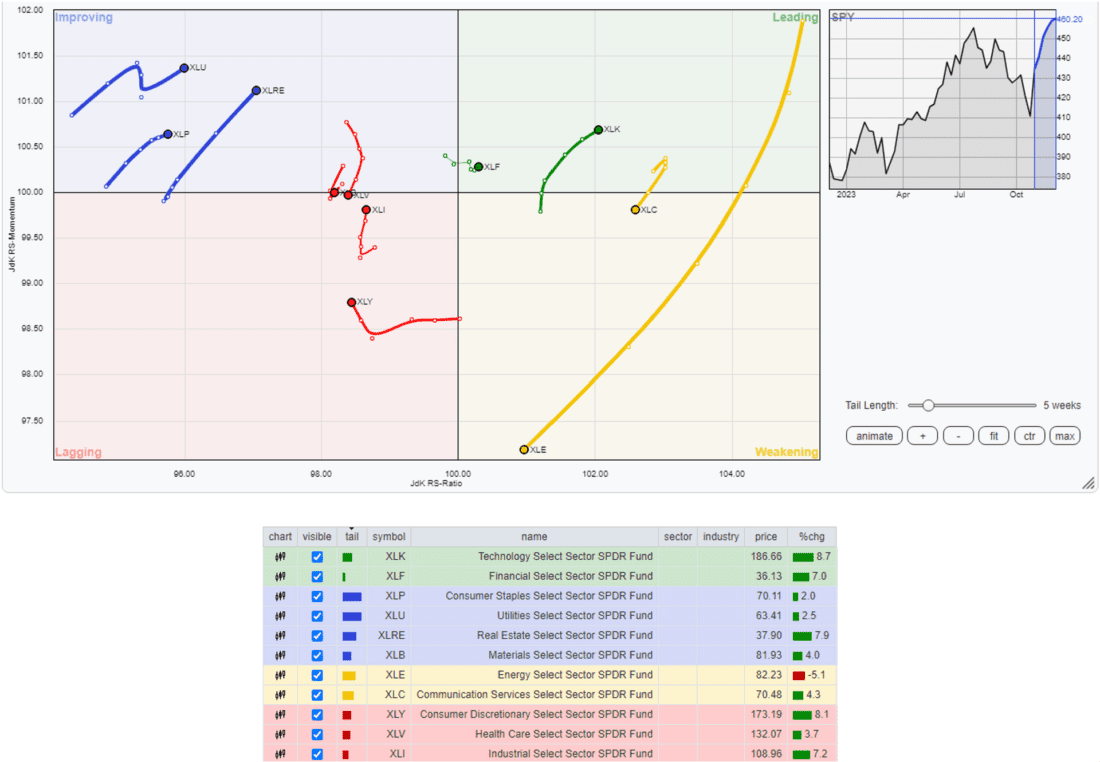This screenshot has width=1100, height=762.
Task: Click the fit button
Action: 993,436
